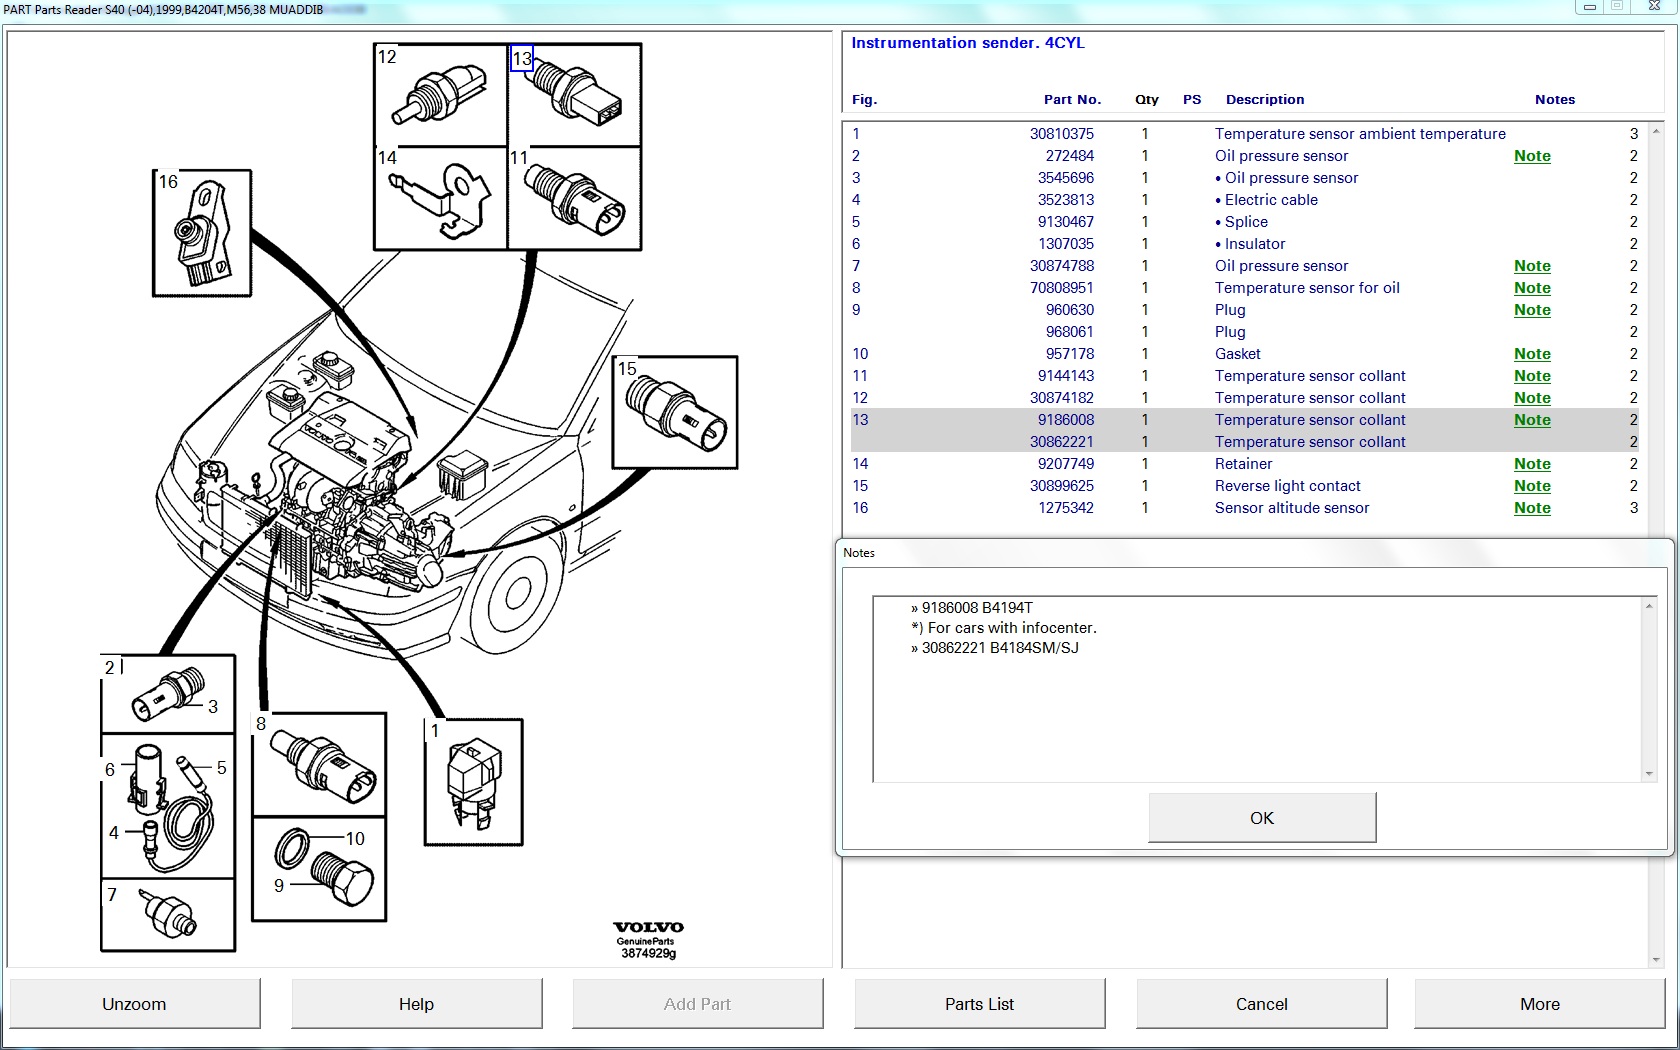Click part number 30899625
Viewport: 1680px width, 1050px height.
(x=1062, y=486)
